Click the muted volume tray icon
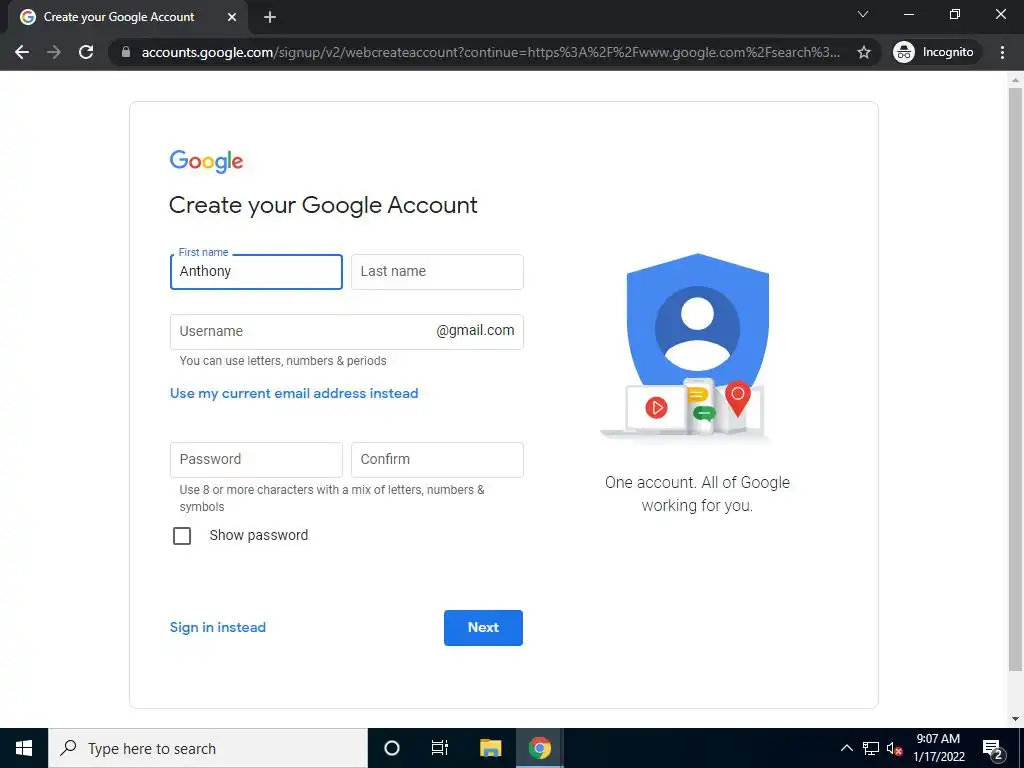The height and width of the screenshot is (768, 1024). coord(894,749)
